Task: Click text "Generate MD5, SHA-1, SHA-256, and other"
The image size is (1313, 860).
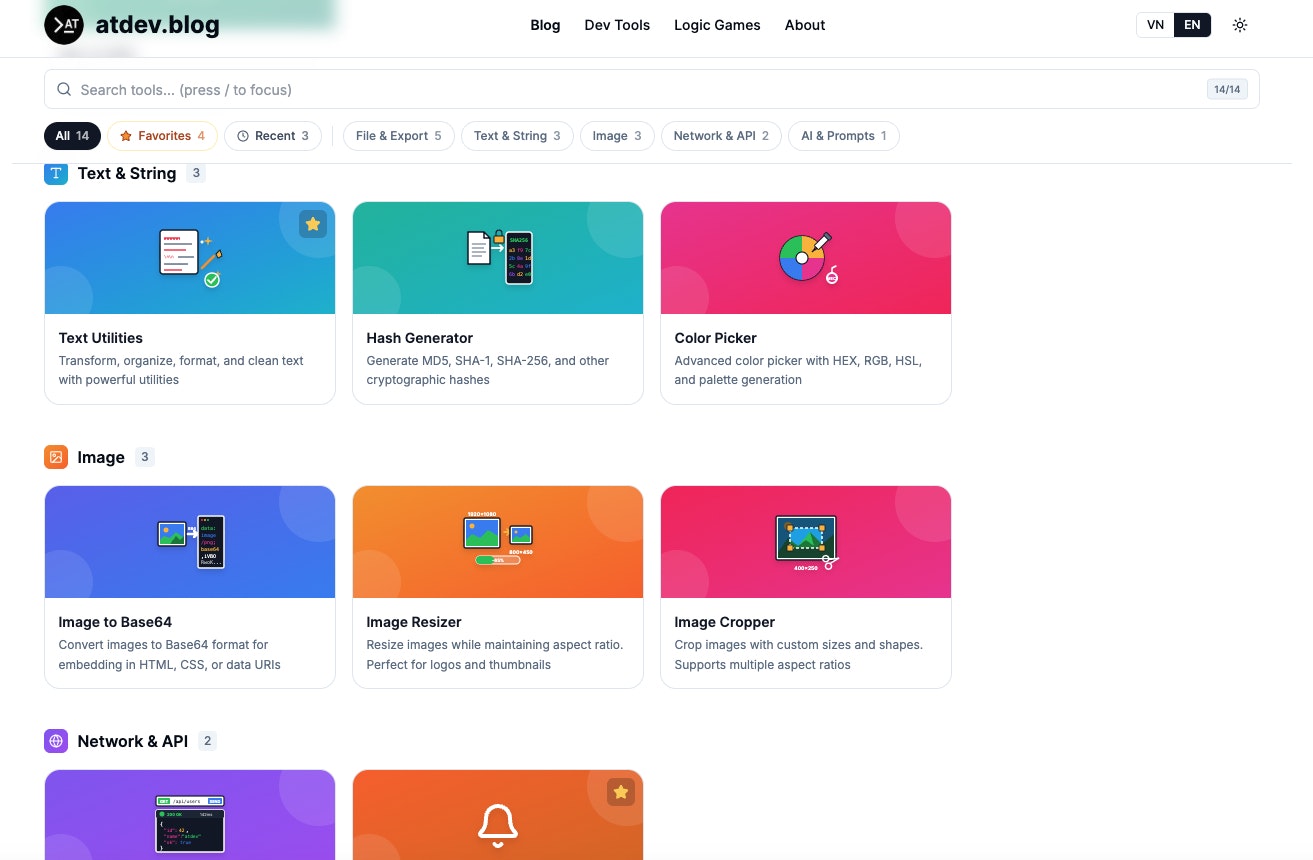Action: [488, 361]
